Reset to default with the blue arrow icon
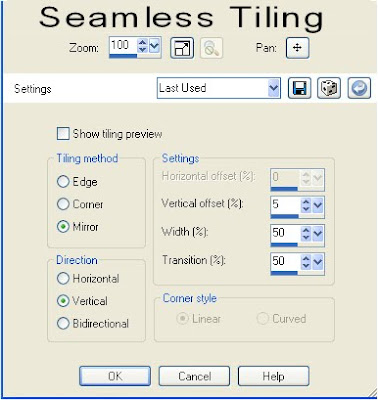Screen dimensions: 378x400 click(359, 88)
